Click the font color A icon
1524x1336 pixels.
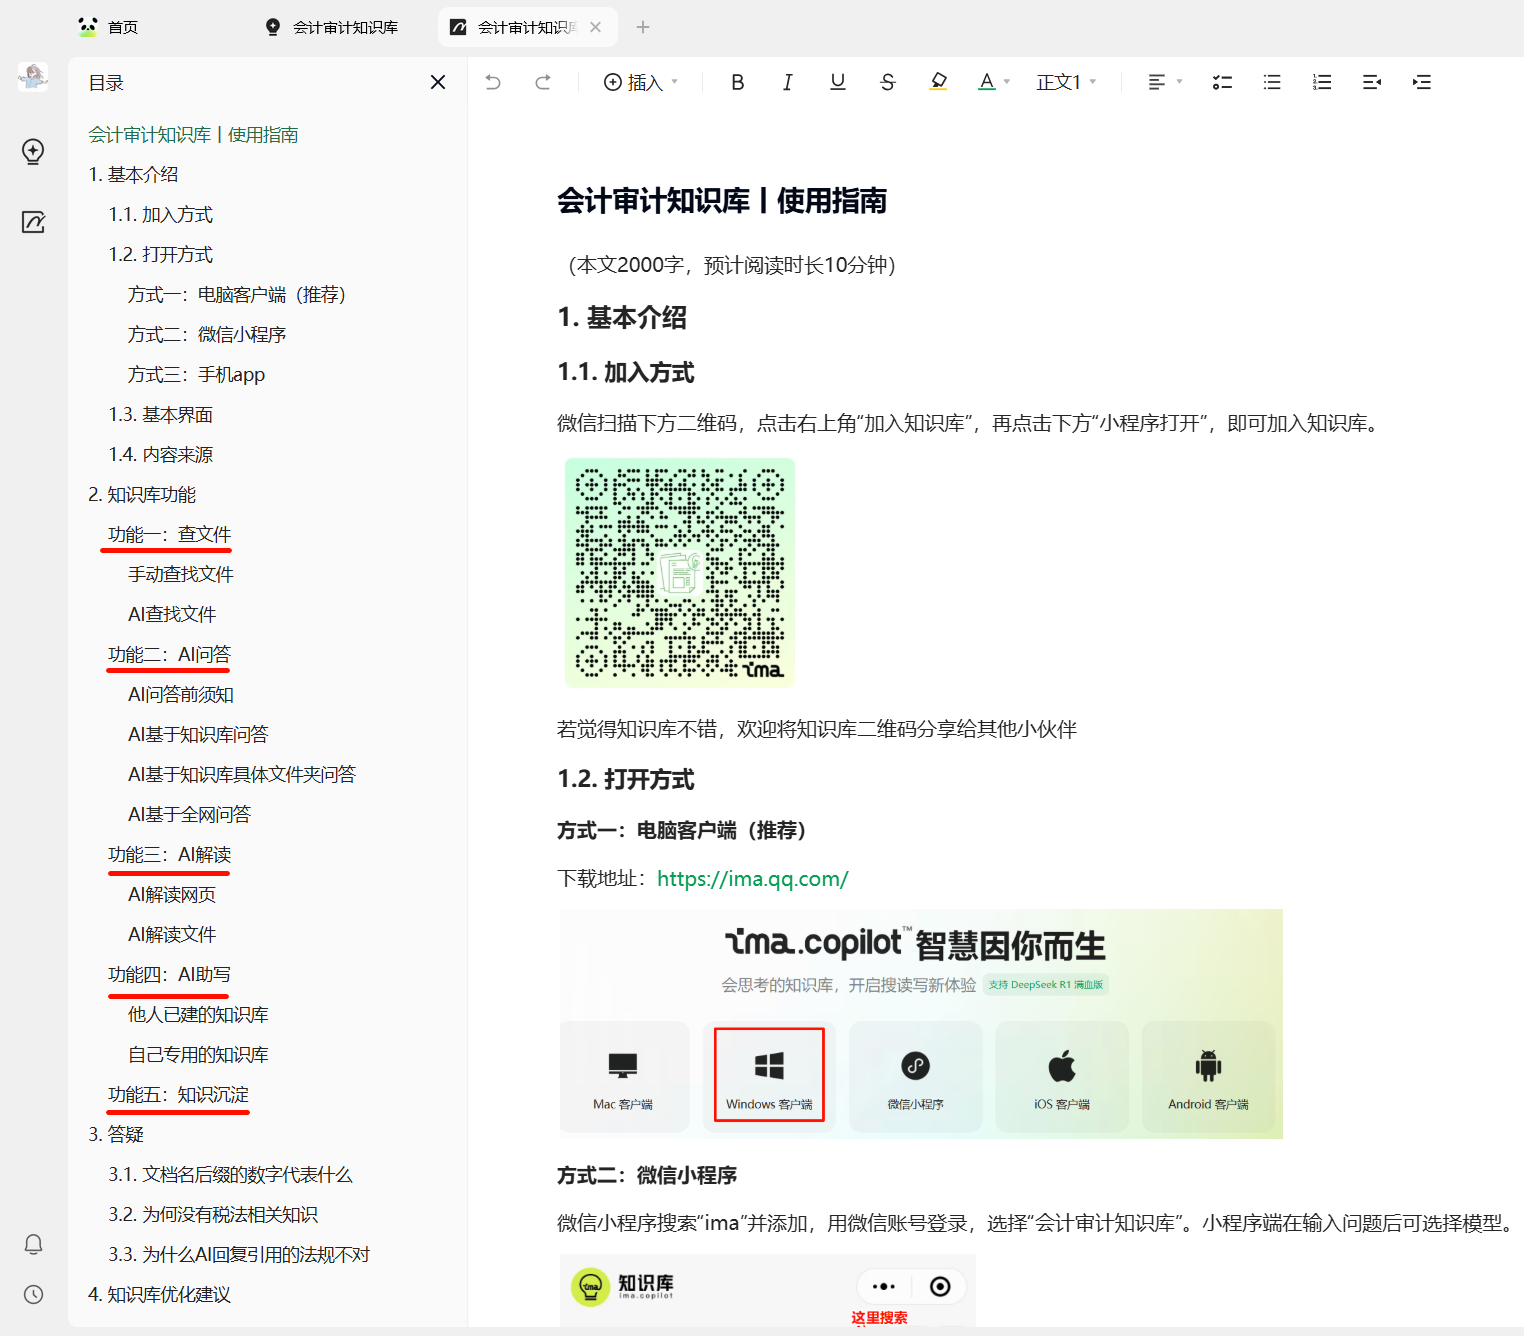click(987, 82)
